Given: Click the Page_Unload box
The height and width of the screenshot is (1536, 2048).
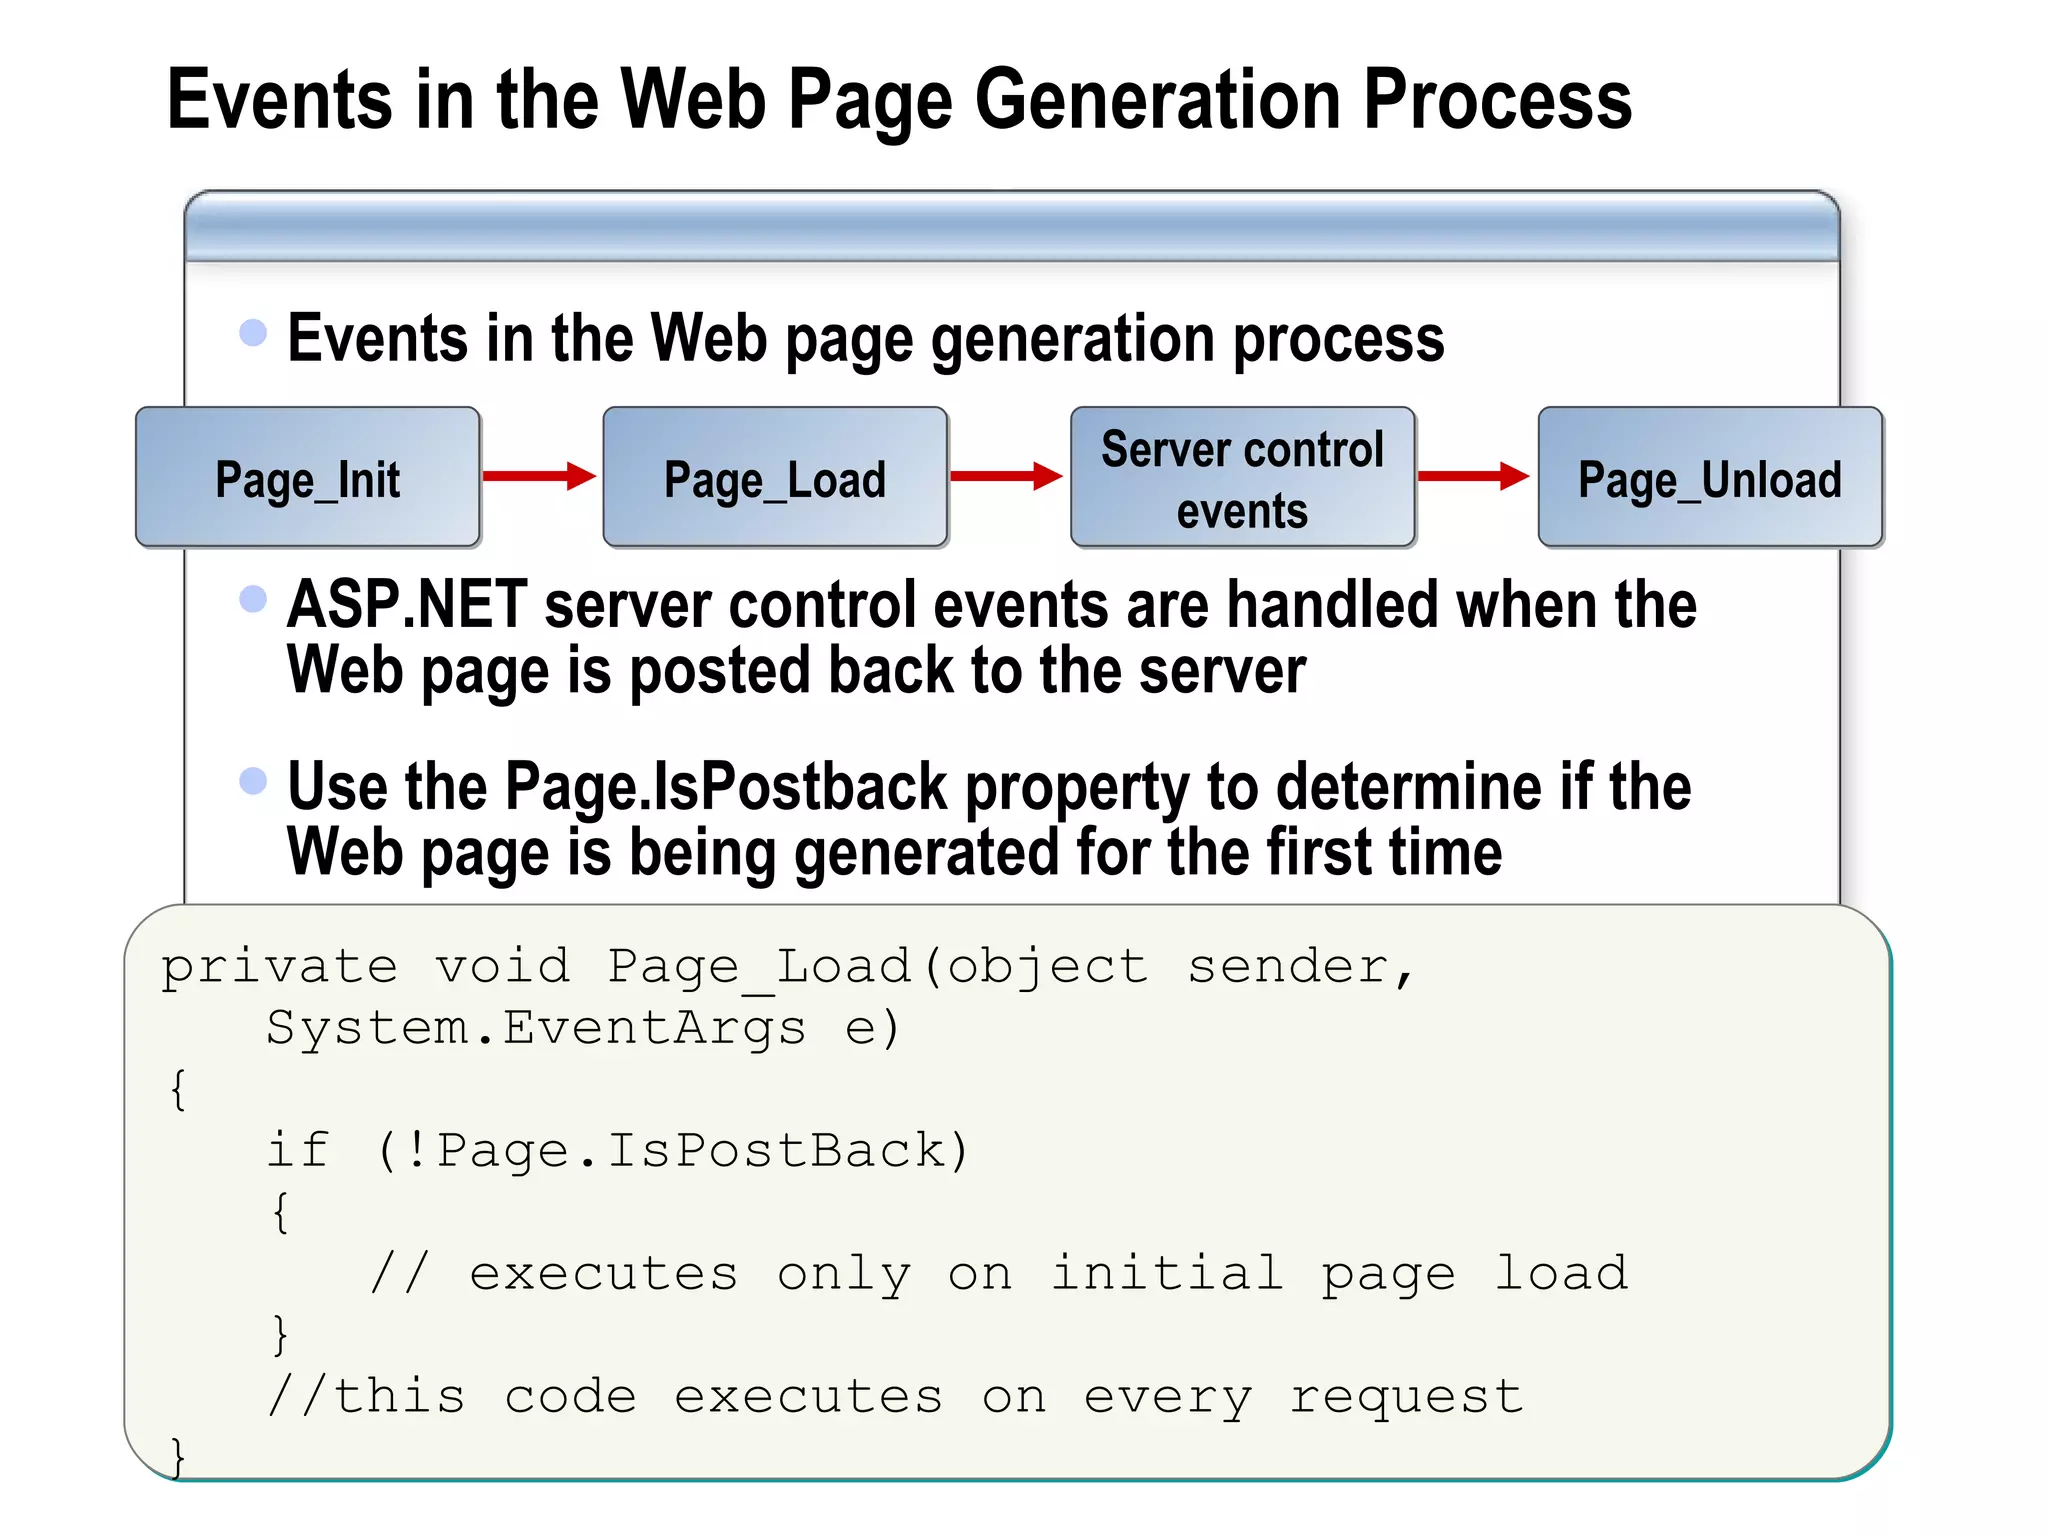Looking at the screenshot, I should 1710,478.
